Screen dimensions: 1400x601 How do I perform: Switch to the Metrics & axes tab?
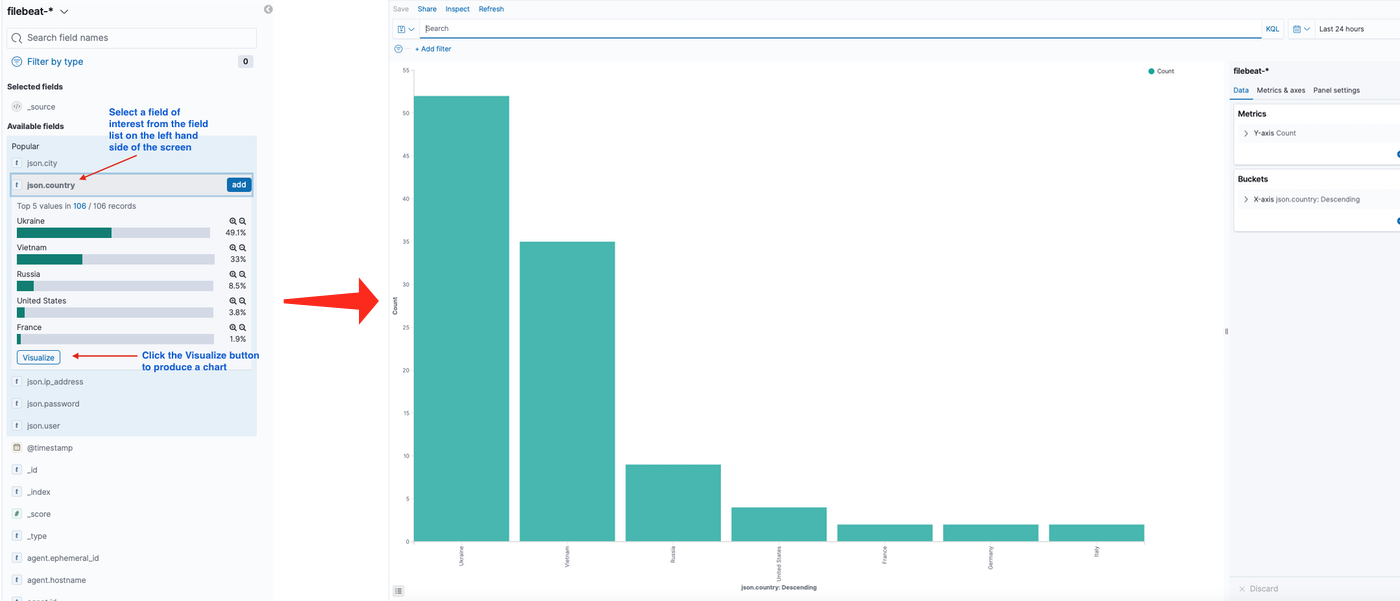(x=1280, y=90)
